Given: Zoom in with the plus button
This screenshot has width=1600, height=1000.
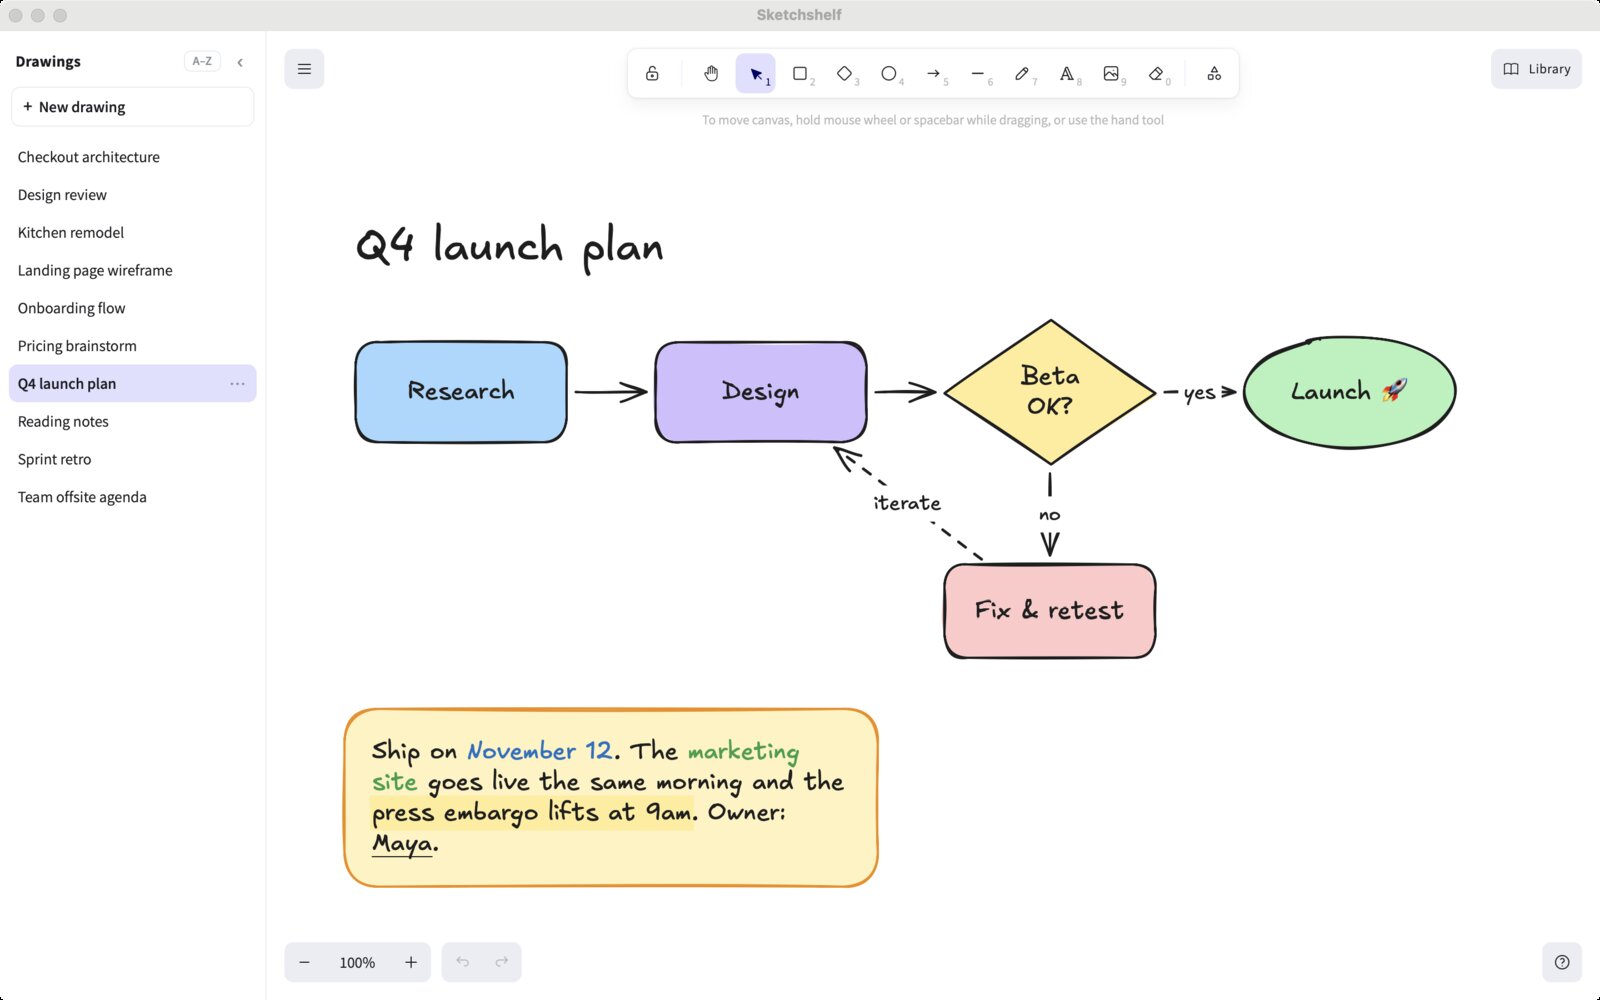Looking at the screenshot, I should [411, 962].
